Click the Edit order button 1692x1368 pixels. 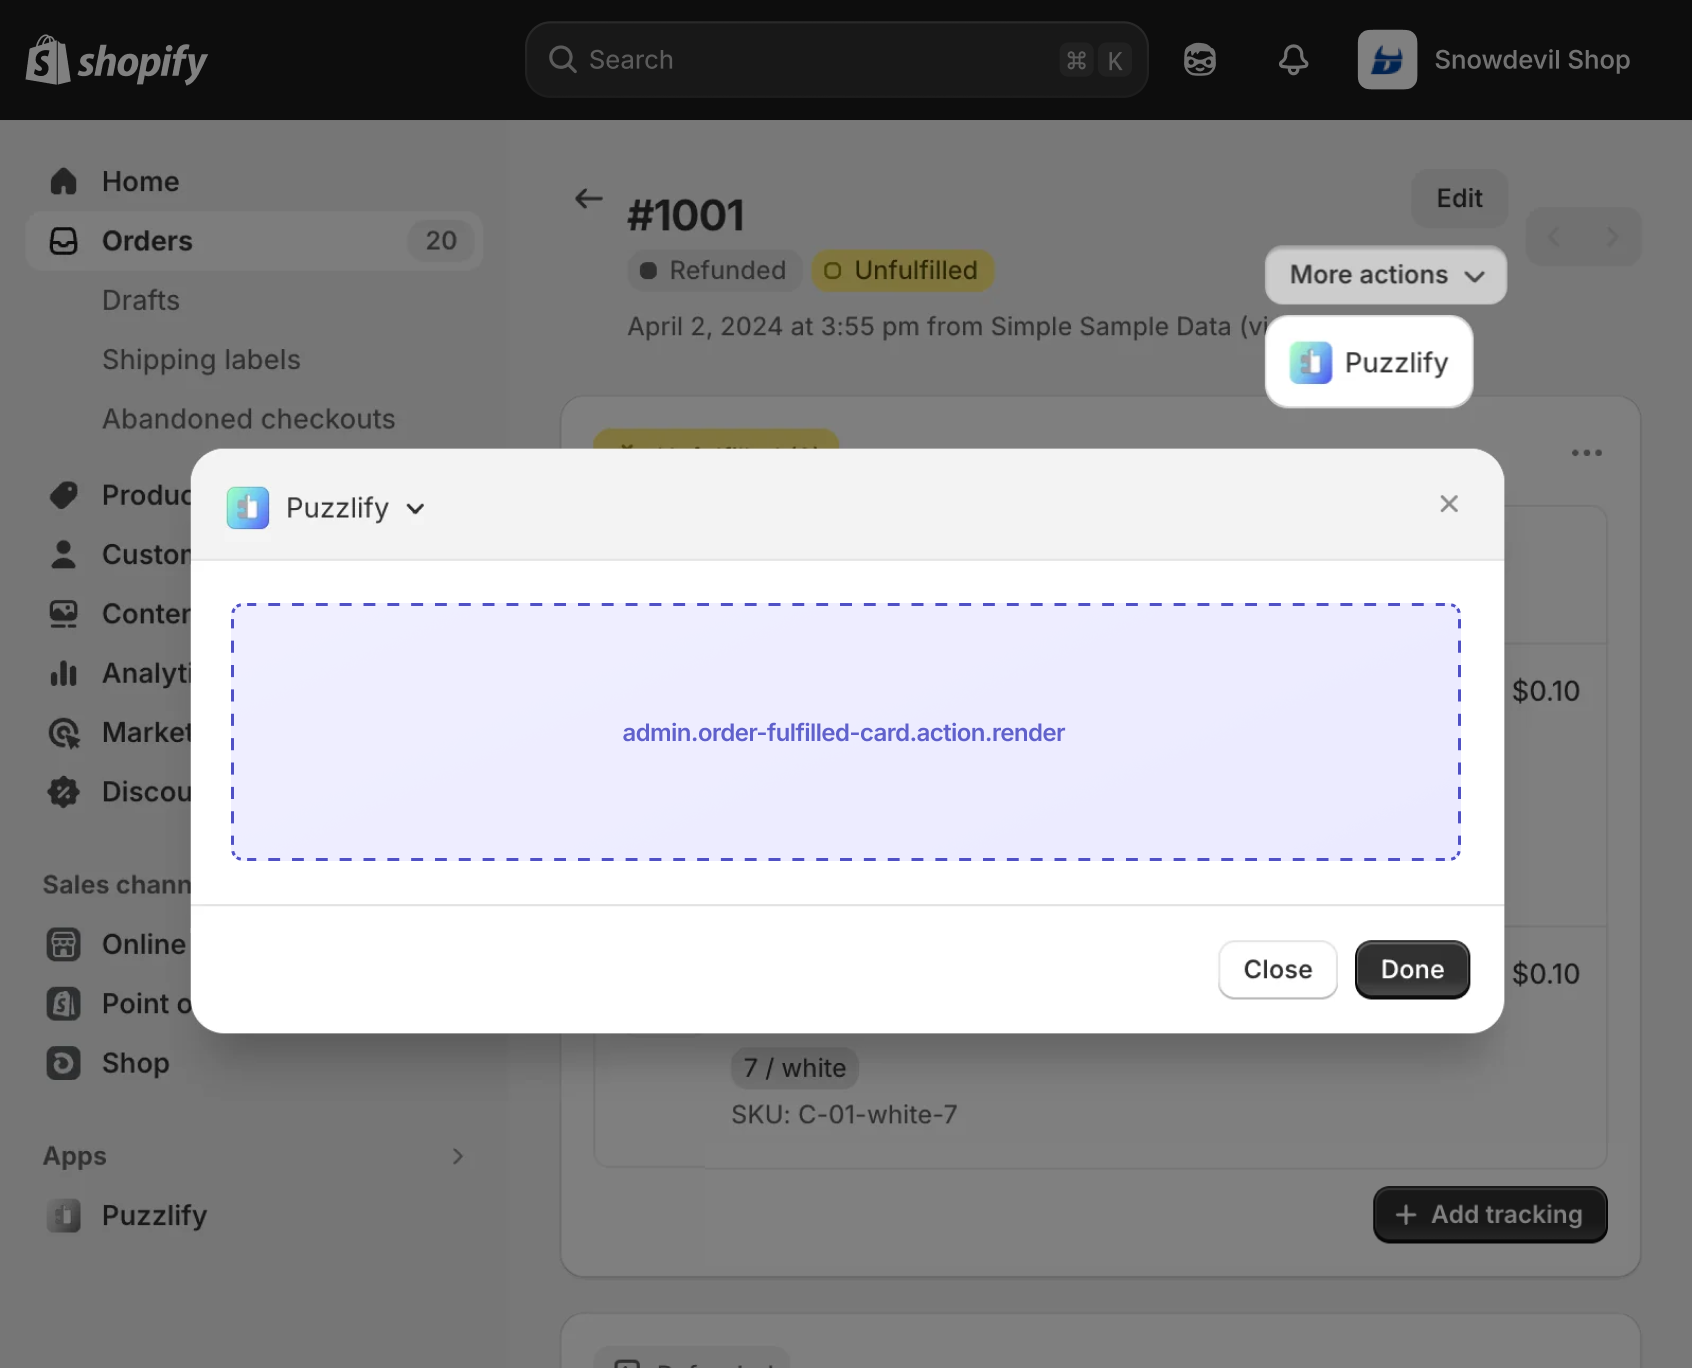pos(1459,199)
